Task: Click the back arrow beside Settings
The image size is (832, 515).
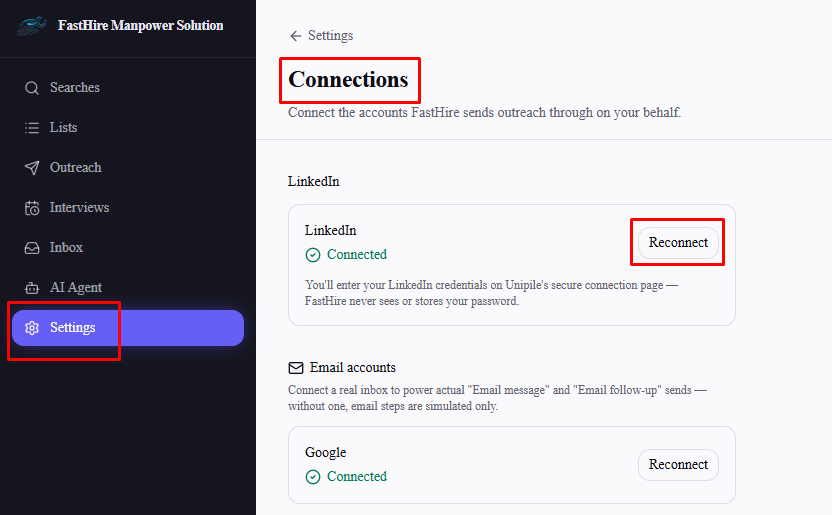Action: point(296,36)
